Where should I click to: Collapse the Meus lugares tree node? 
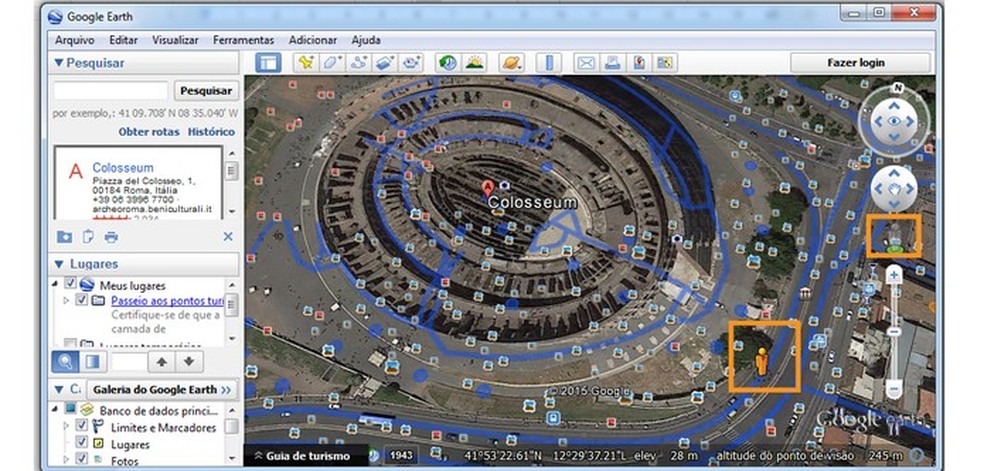pos(57,283)
